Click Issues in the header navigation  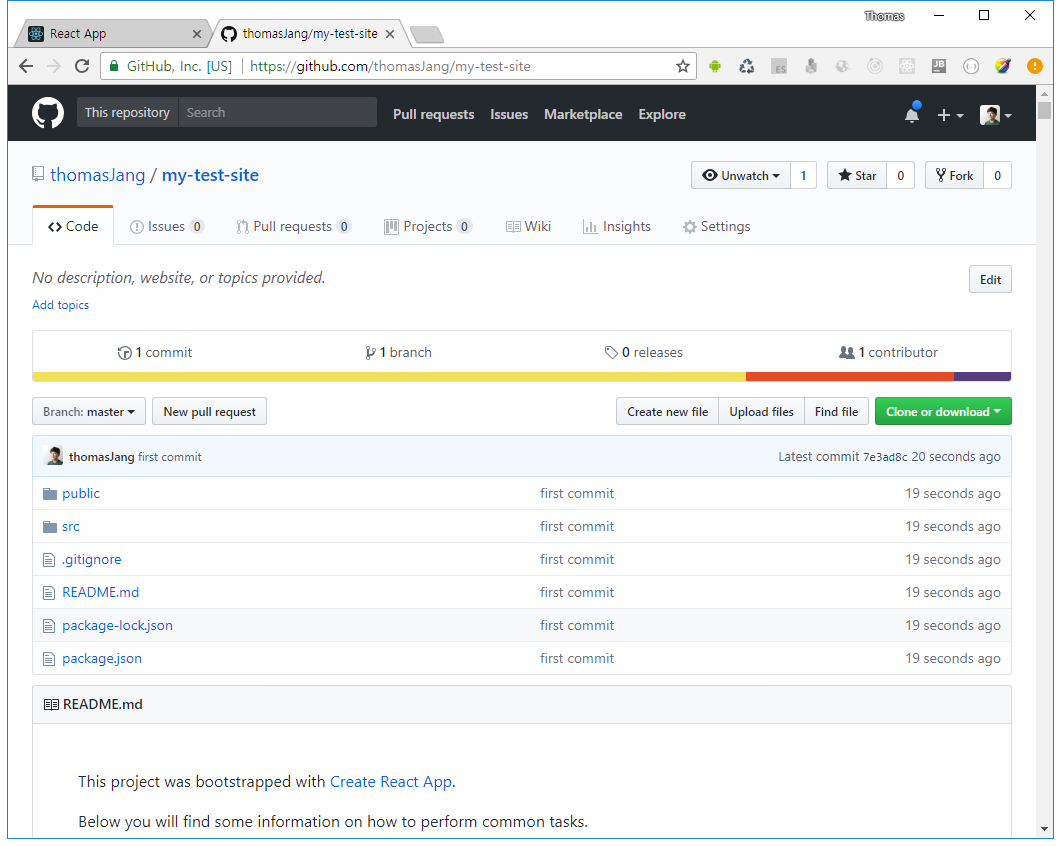pos(509,114)
